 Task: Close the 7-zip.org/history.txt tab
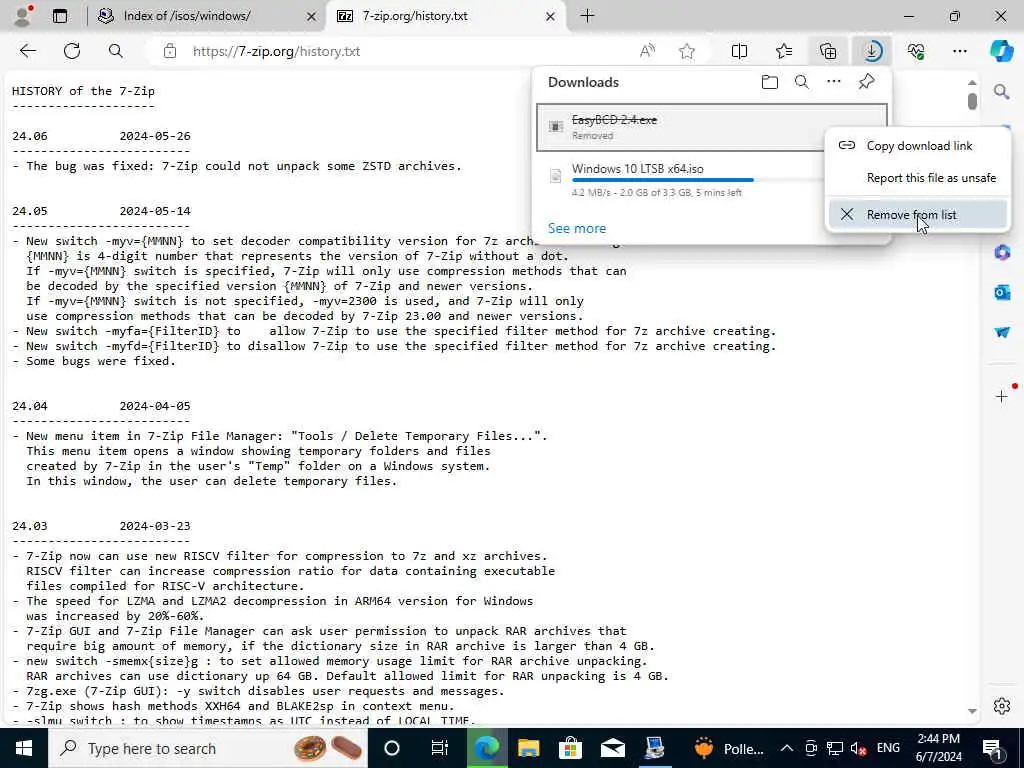[x=551, y=16]
